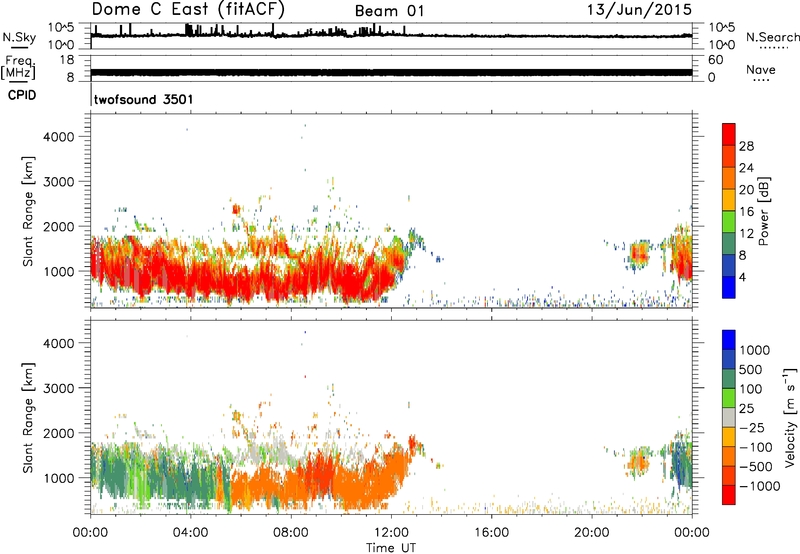Click the '12' label on Power color bar
This screenshot has height=554, width=800.
[x=746, y=234]
